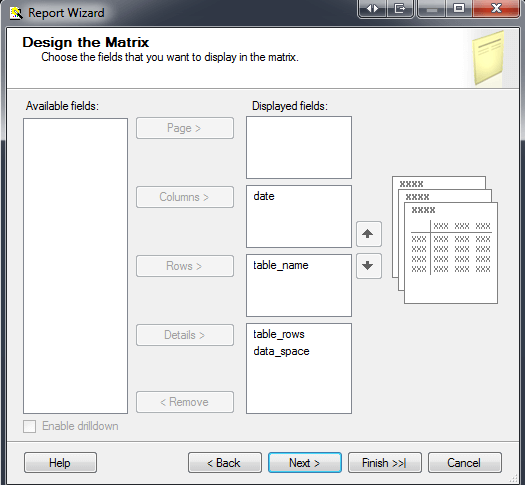This screenshot has height=485, width=525.
Task: Click the send-to window title bar icon
Action: point(400,8)
